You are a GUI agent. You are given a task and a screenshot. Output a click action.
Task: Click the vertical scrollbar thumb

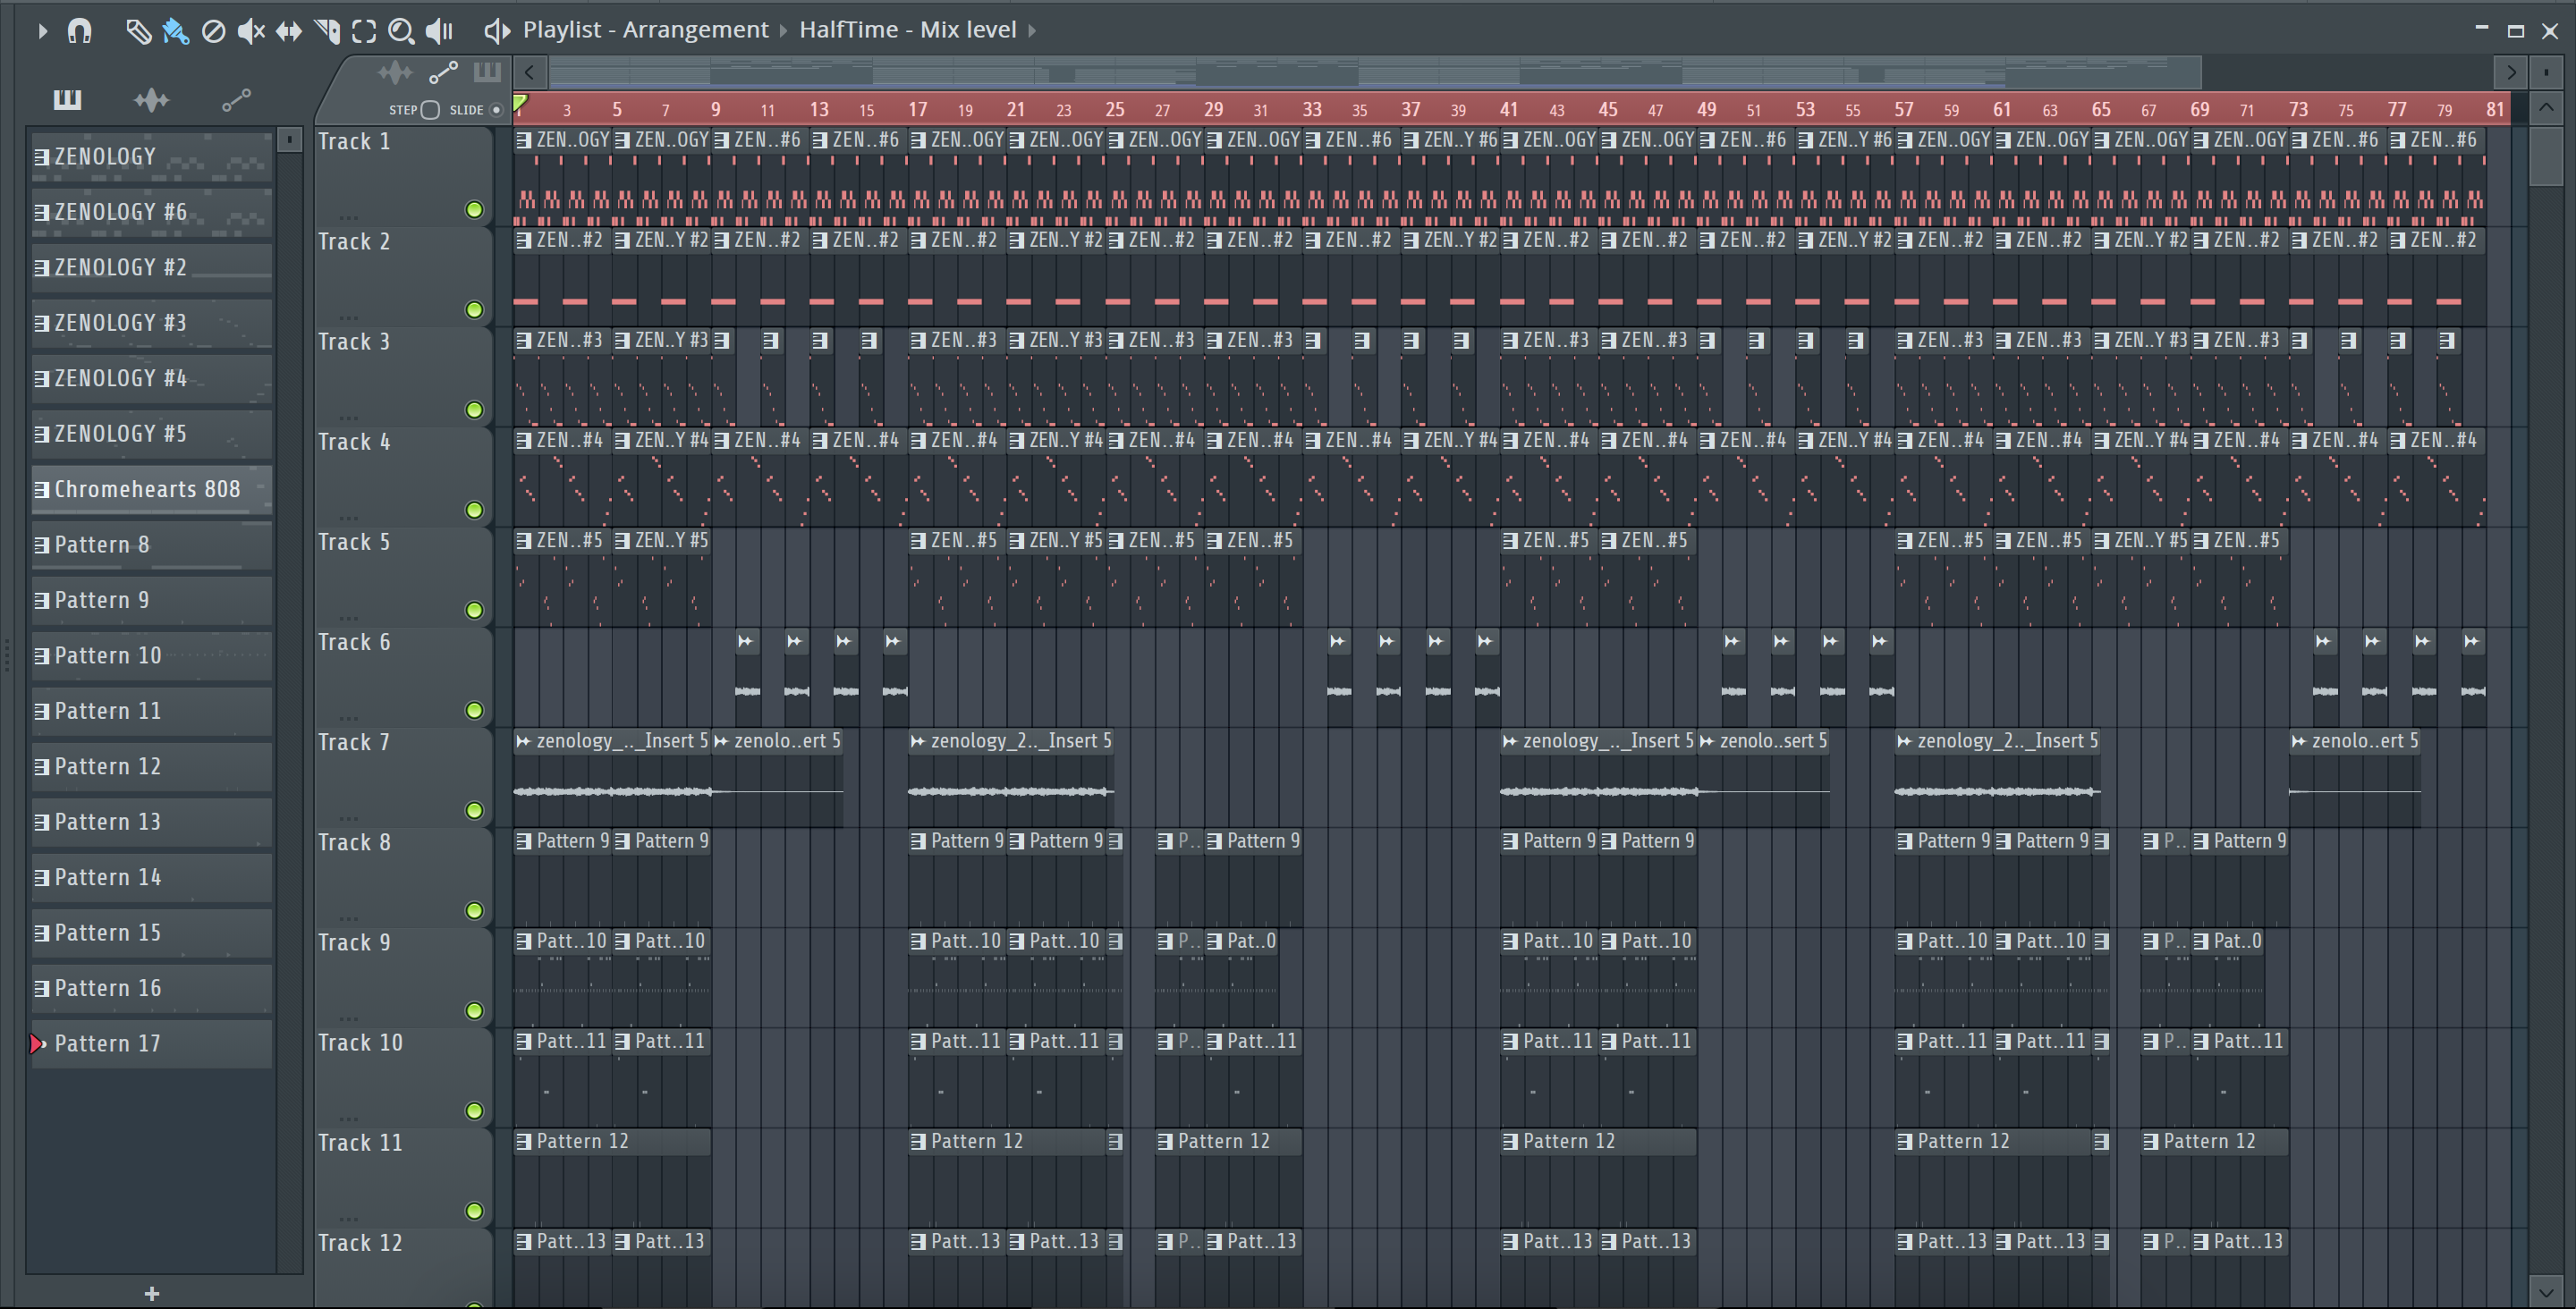pyautogui.click(x=2546, y=155)
